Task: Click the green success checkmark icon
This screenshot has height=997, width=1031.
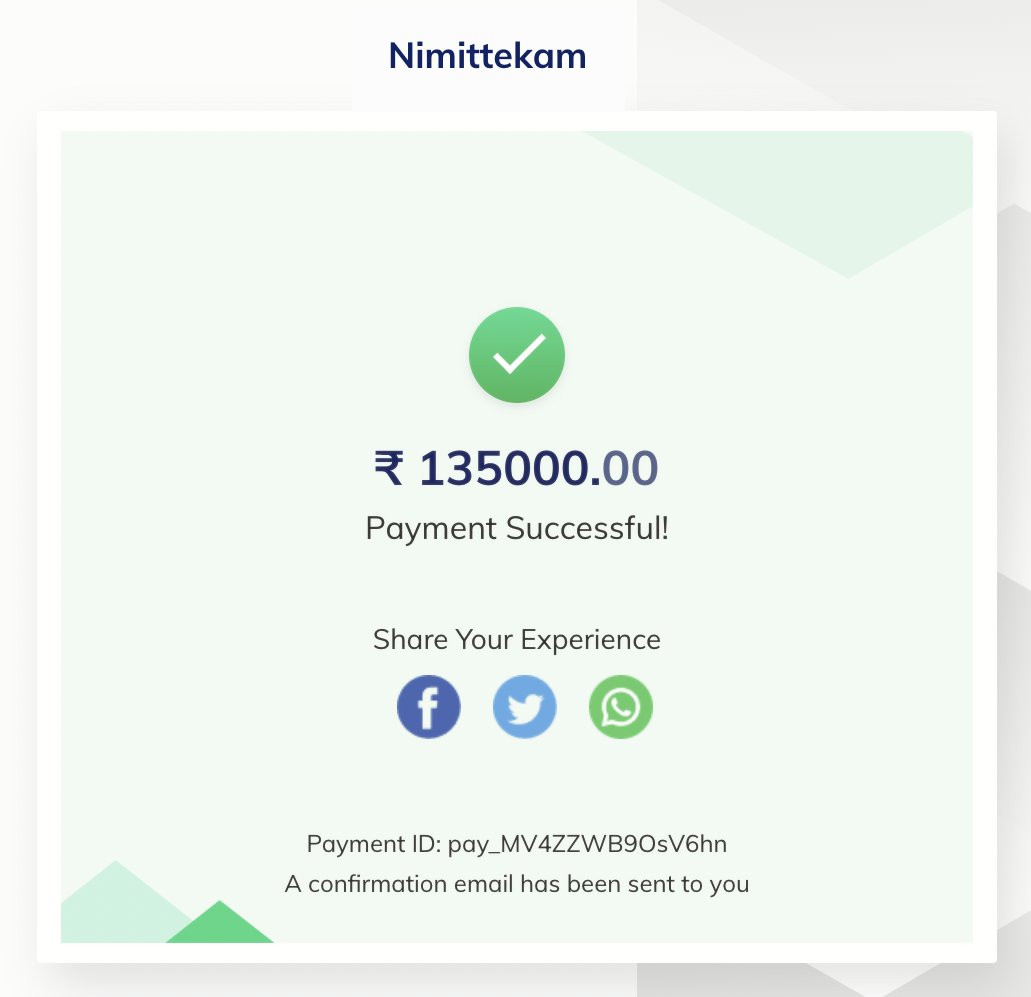Action: click(517, 355)
